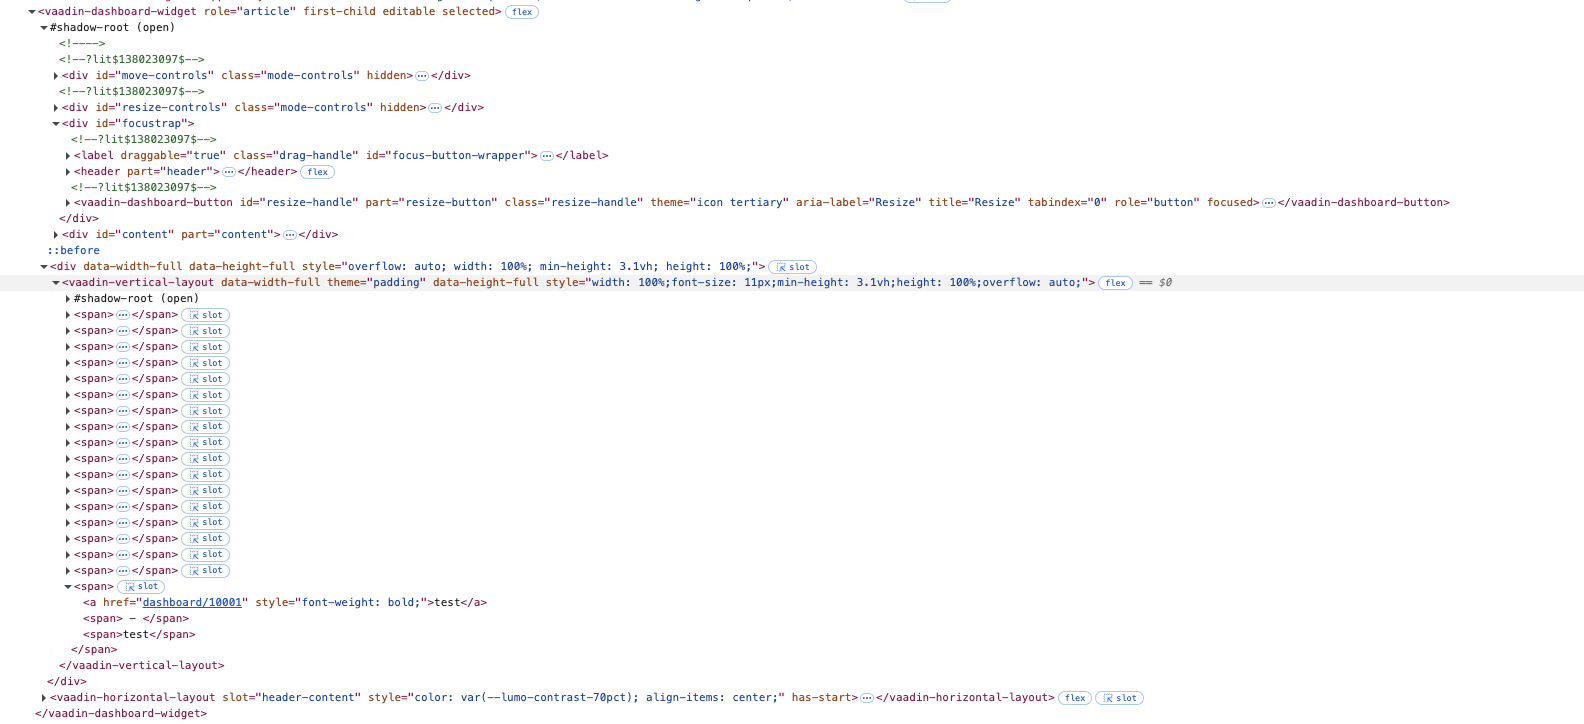1584x724 pixels.
Task: Expand shadow-root under vaadin-vertical-layout
Action: coord(68,299)
